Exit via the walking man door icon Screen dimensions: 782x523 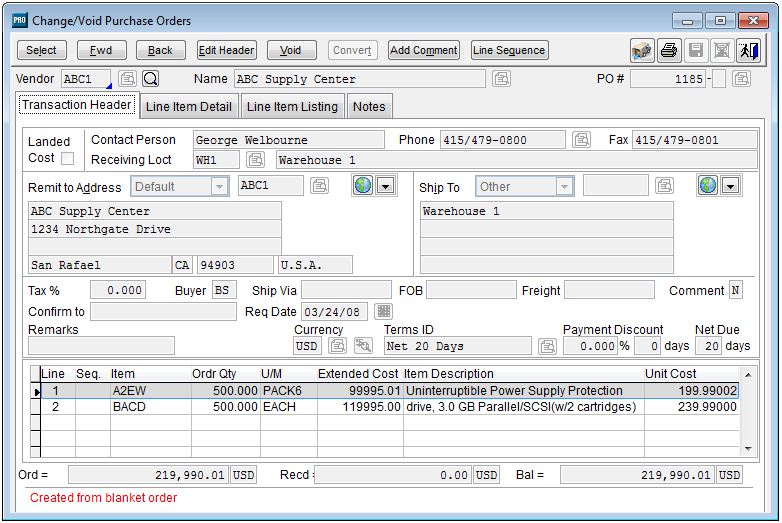[x=749, y=50]
